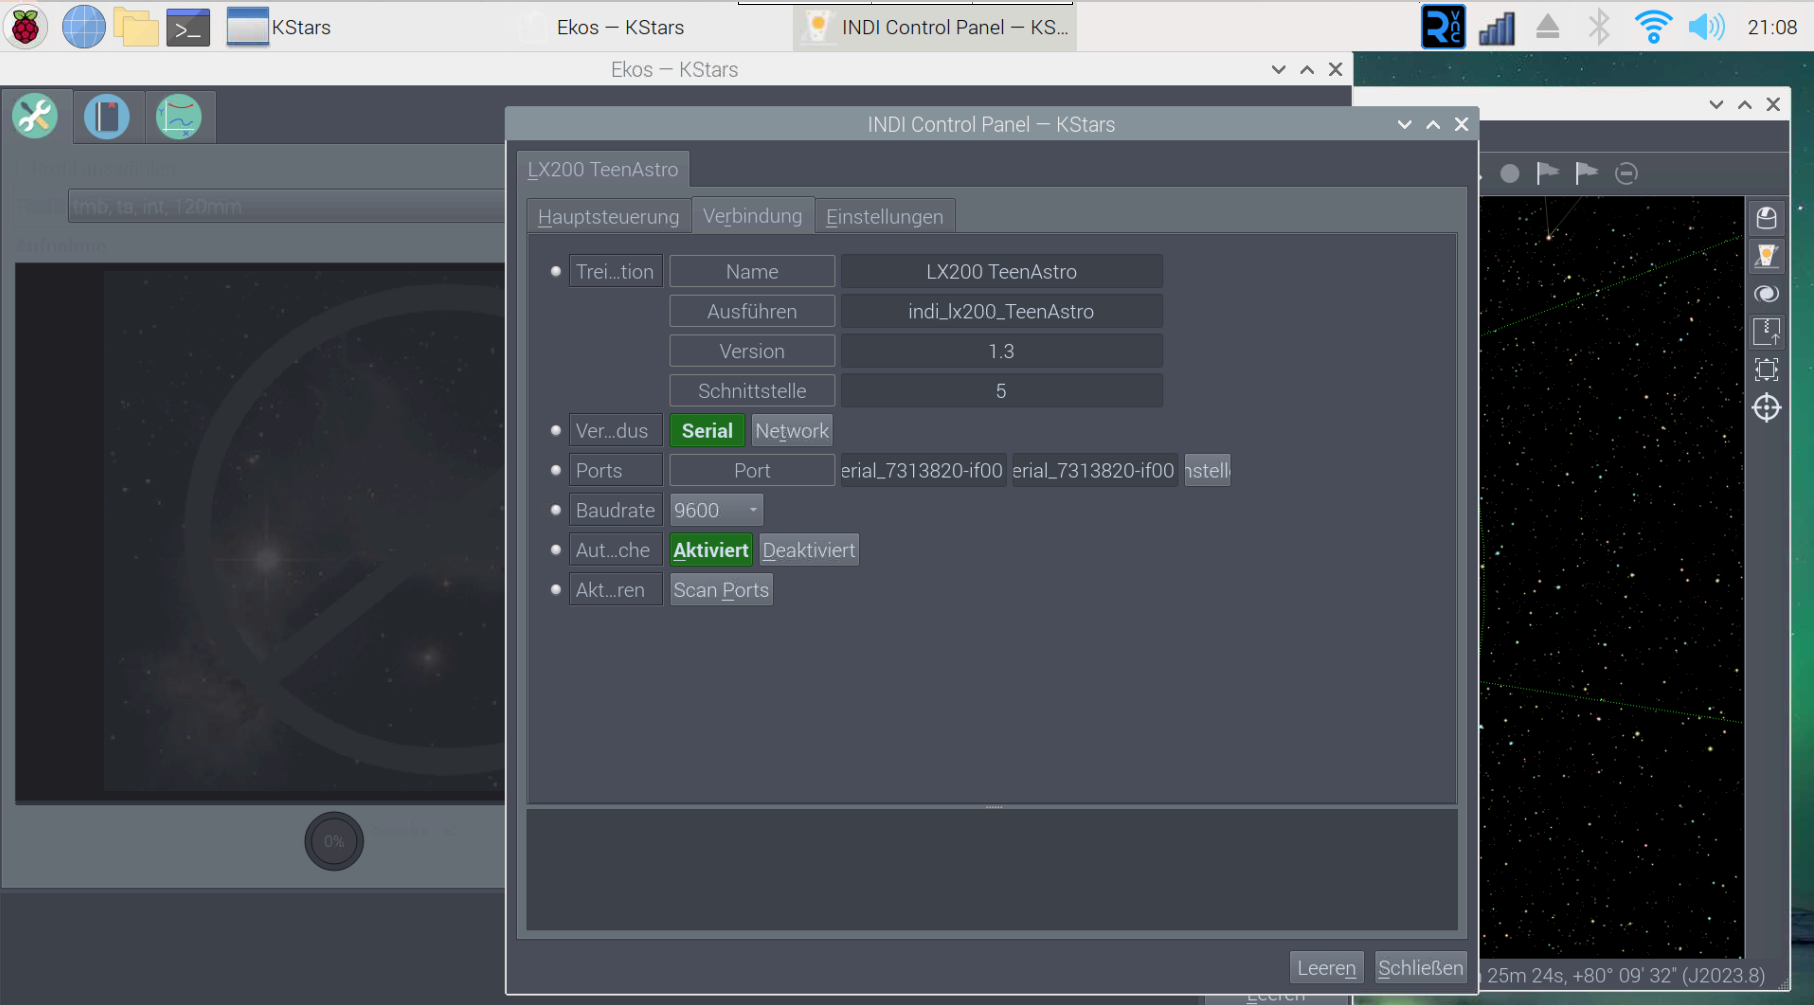
Task: Open the Ekos analyze chart icon
Action: [179, 117]
